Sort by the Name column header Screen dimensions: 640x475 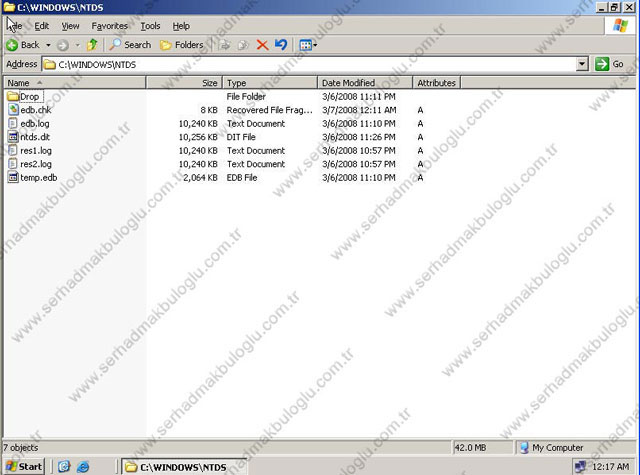pos(75,83)
